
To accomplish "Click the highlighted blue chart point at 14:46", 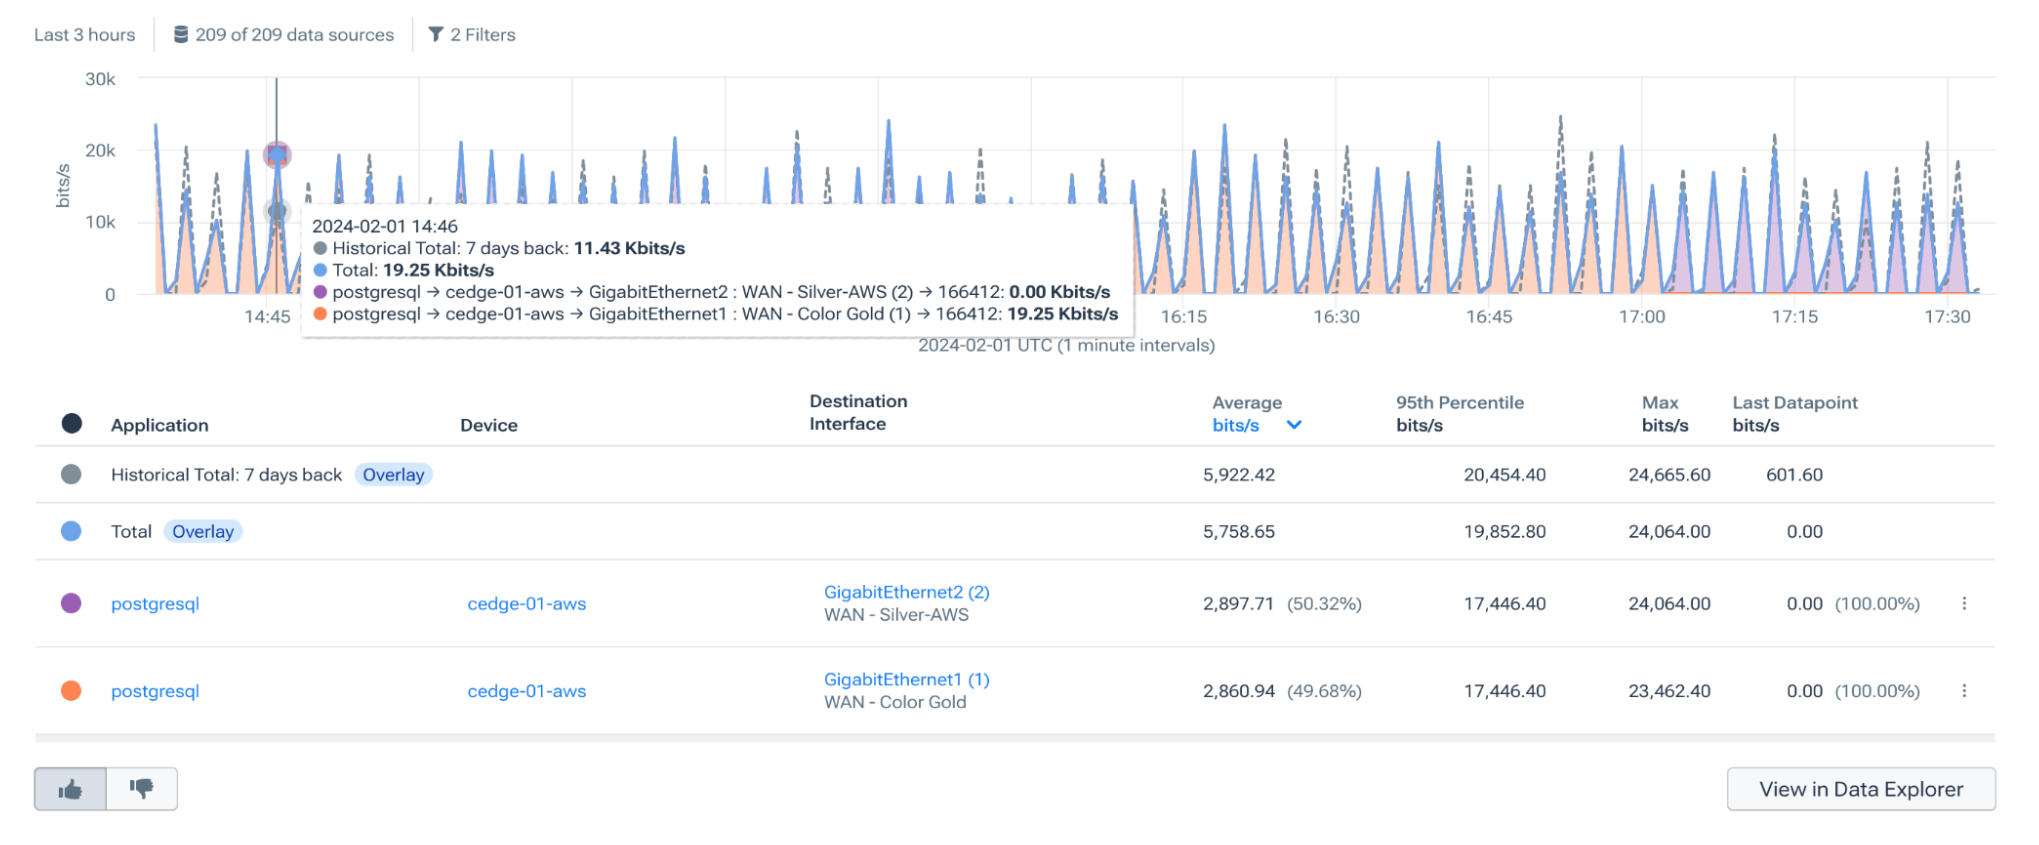I will [277, 155].
